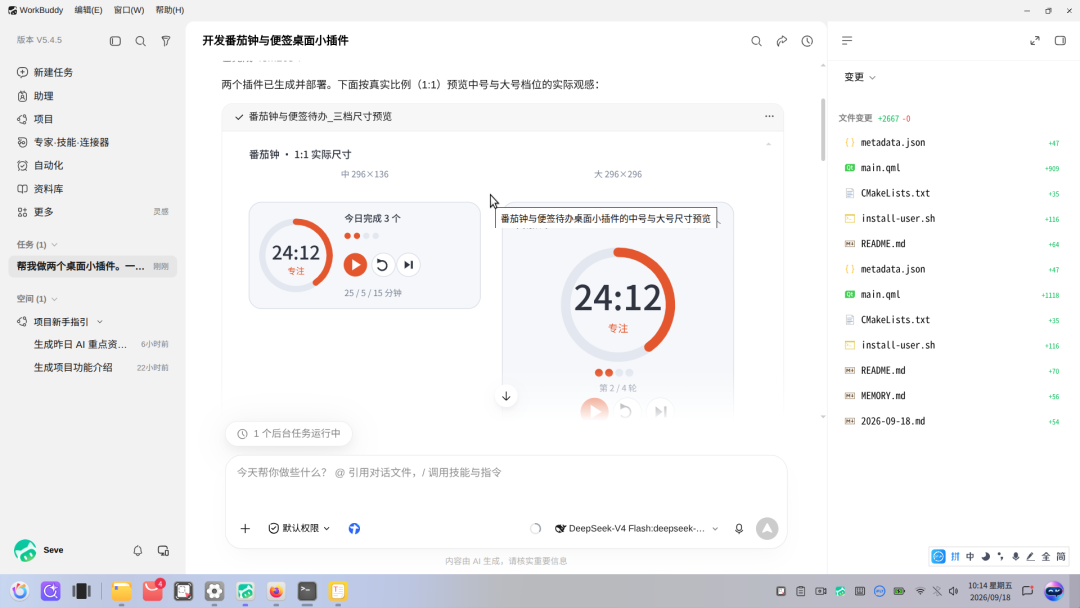The height and width of the screenshot is (608, 1080).
Task: Skip to next phase in medium pomodoro
Action: 408,265
